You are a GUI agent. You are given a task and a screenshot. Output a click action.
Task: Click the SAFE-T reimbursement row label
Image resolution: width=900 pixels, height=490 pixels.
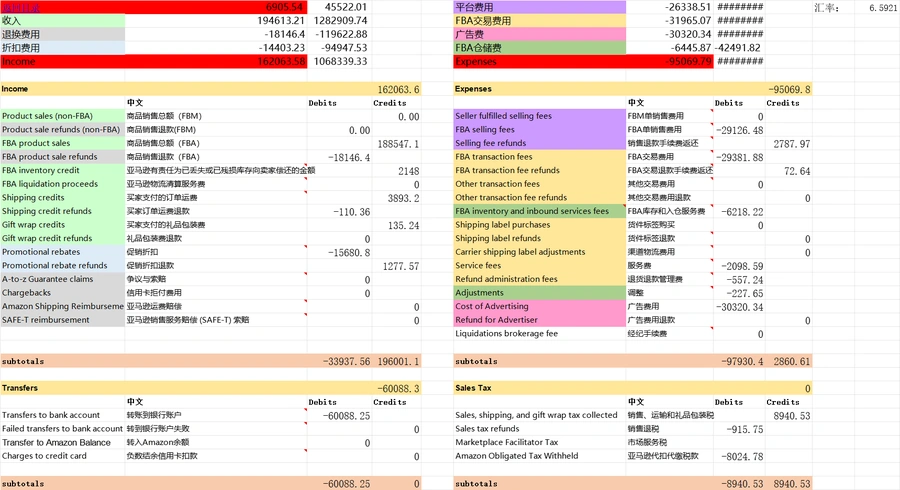tap(63, 320)
